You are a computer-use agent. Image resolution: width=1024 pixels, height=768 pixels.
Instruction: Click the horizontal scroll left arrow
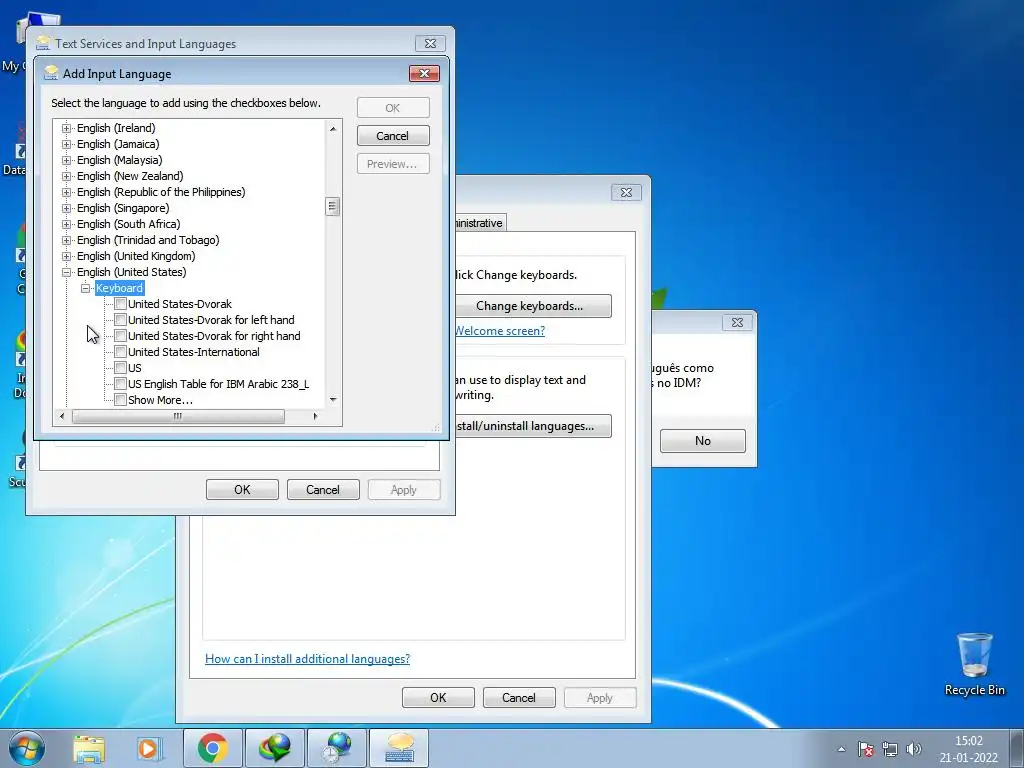click(62, 416)
